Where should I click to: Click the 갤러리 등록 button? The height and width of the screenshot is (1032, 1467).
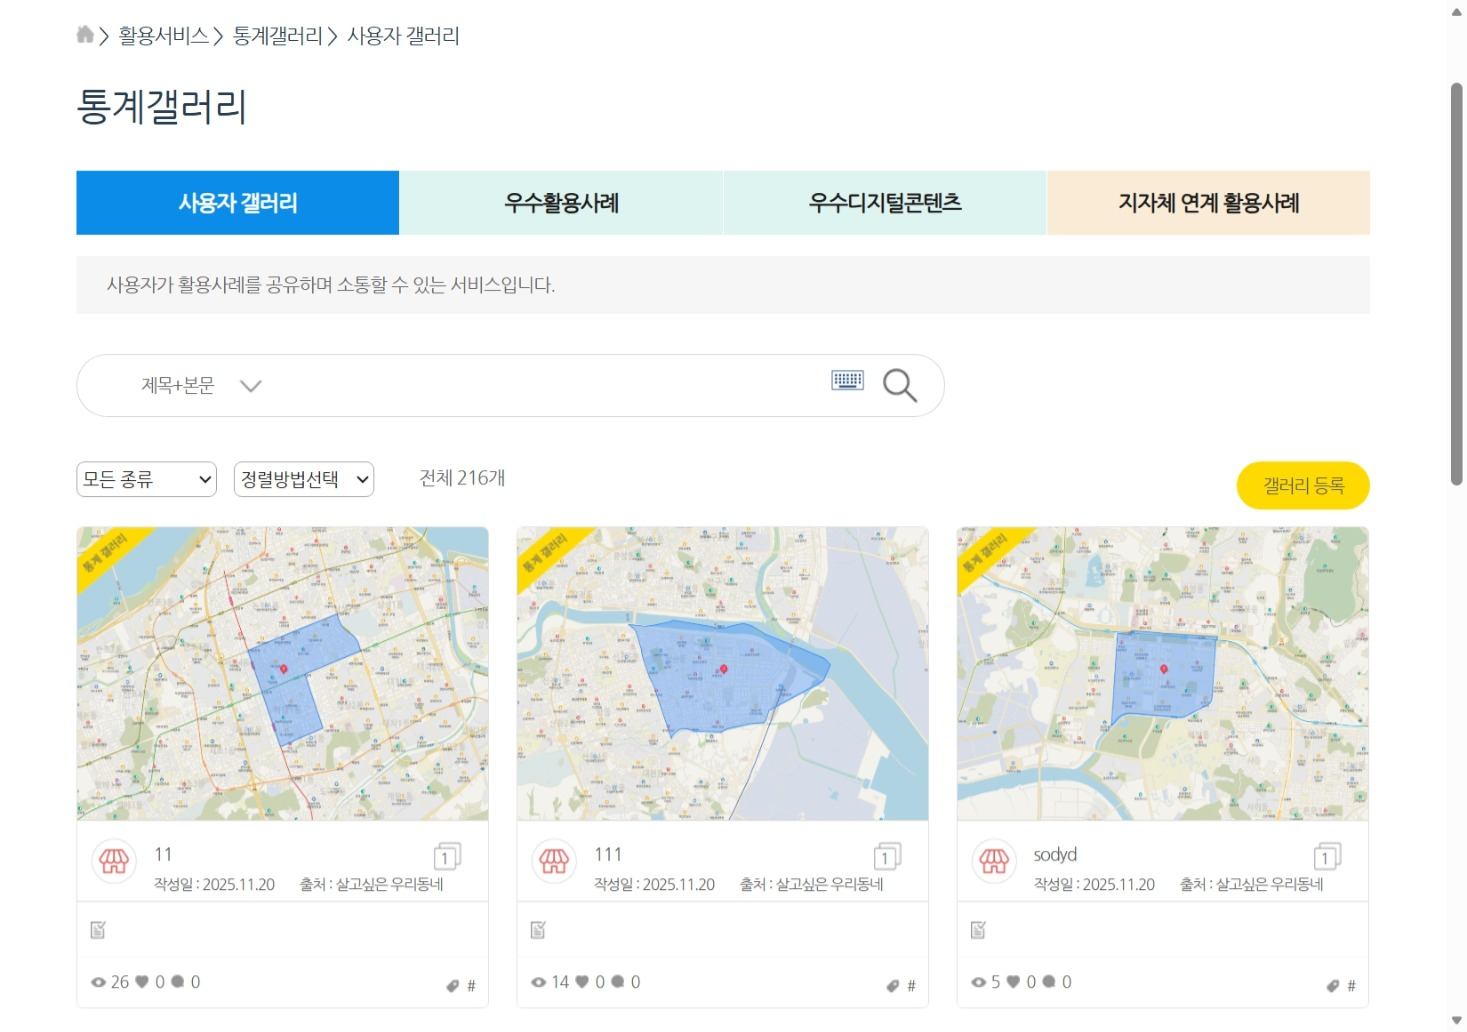click(1303, 485)
